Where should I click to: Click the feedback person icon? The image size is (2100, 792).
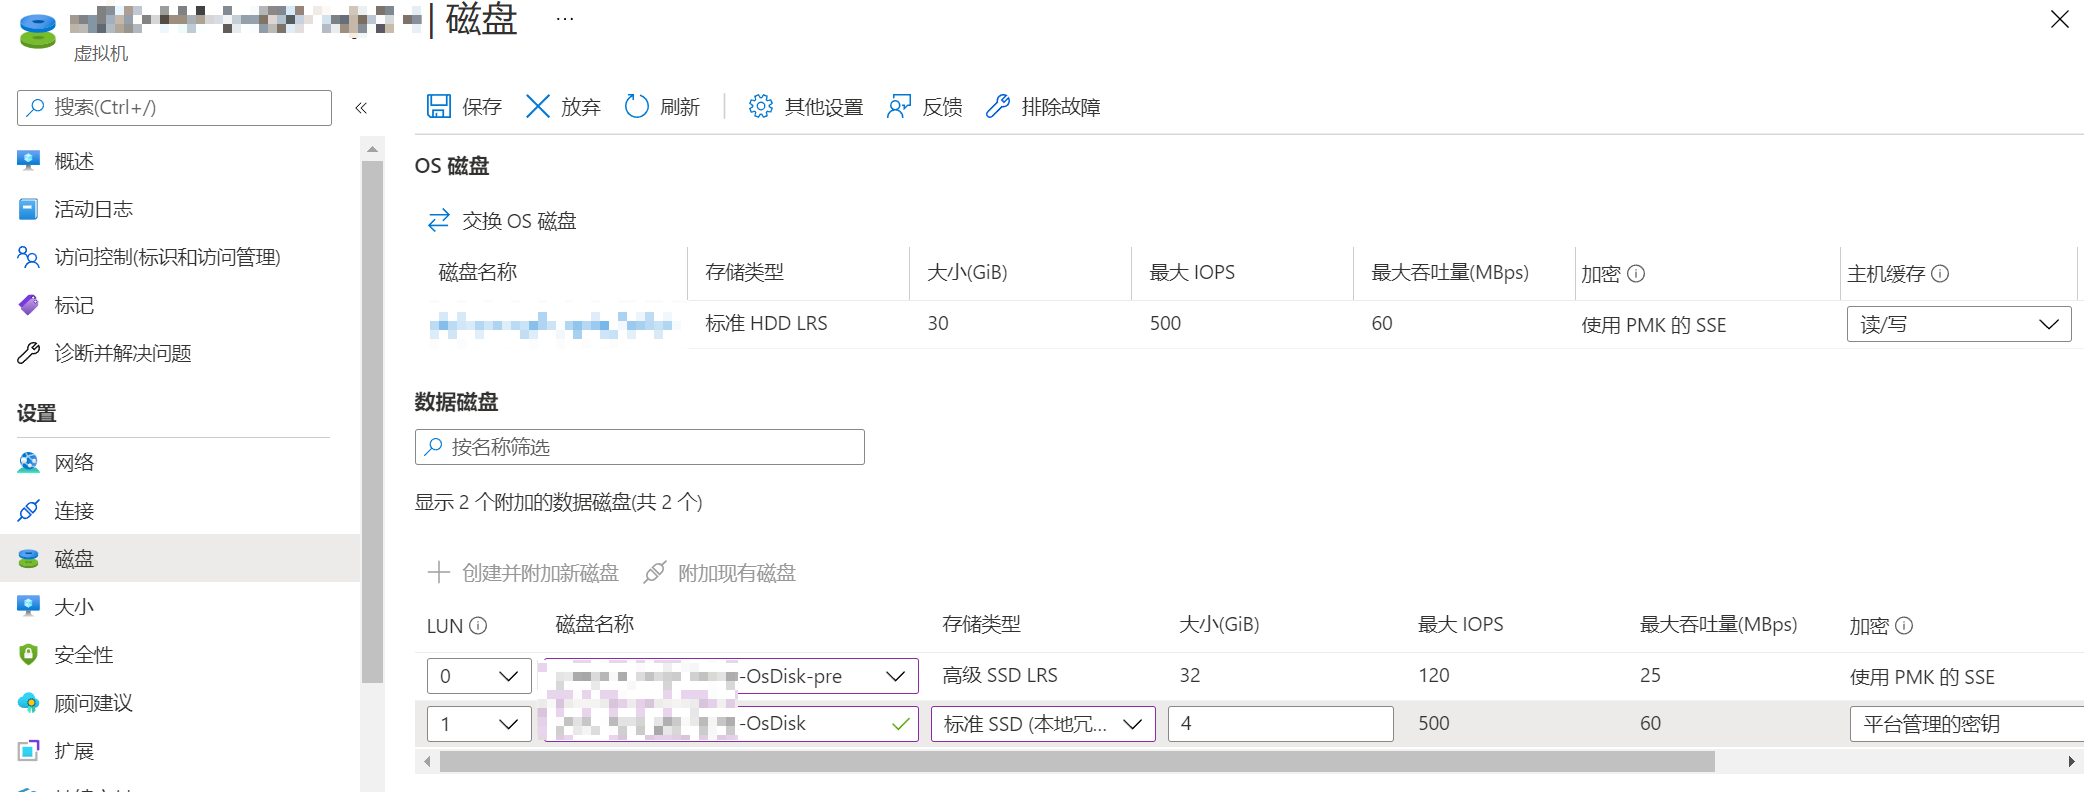[x=898, y=106]
